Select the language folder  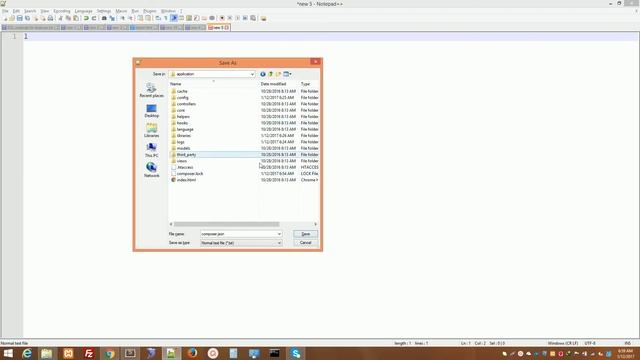[x=185, y=129]
